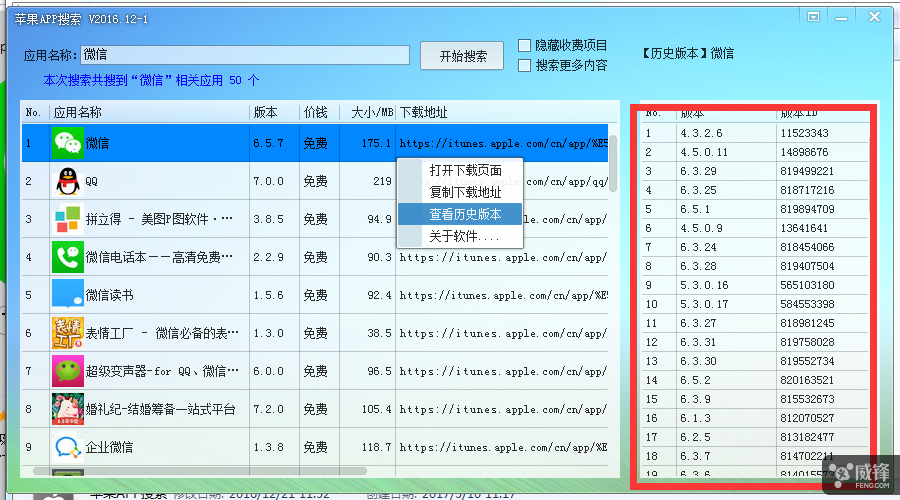Screen dimensions: 900x500
Task: Click the WeChat app icon in row 1
Action: tap(67, 143)
